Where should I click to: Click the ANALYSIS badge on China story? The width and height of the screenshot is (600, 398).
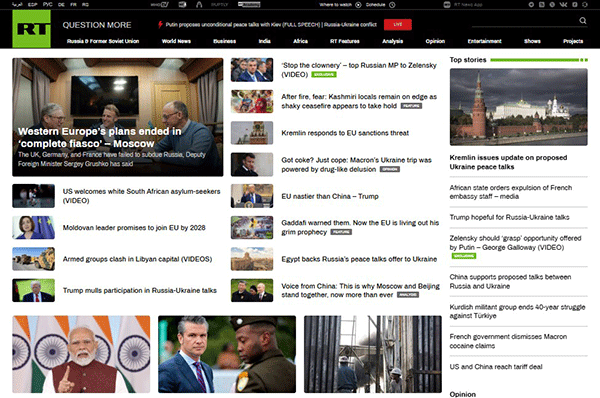point(408,295)
